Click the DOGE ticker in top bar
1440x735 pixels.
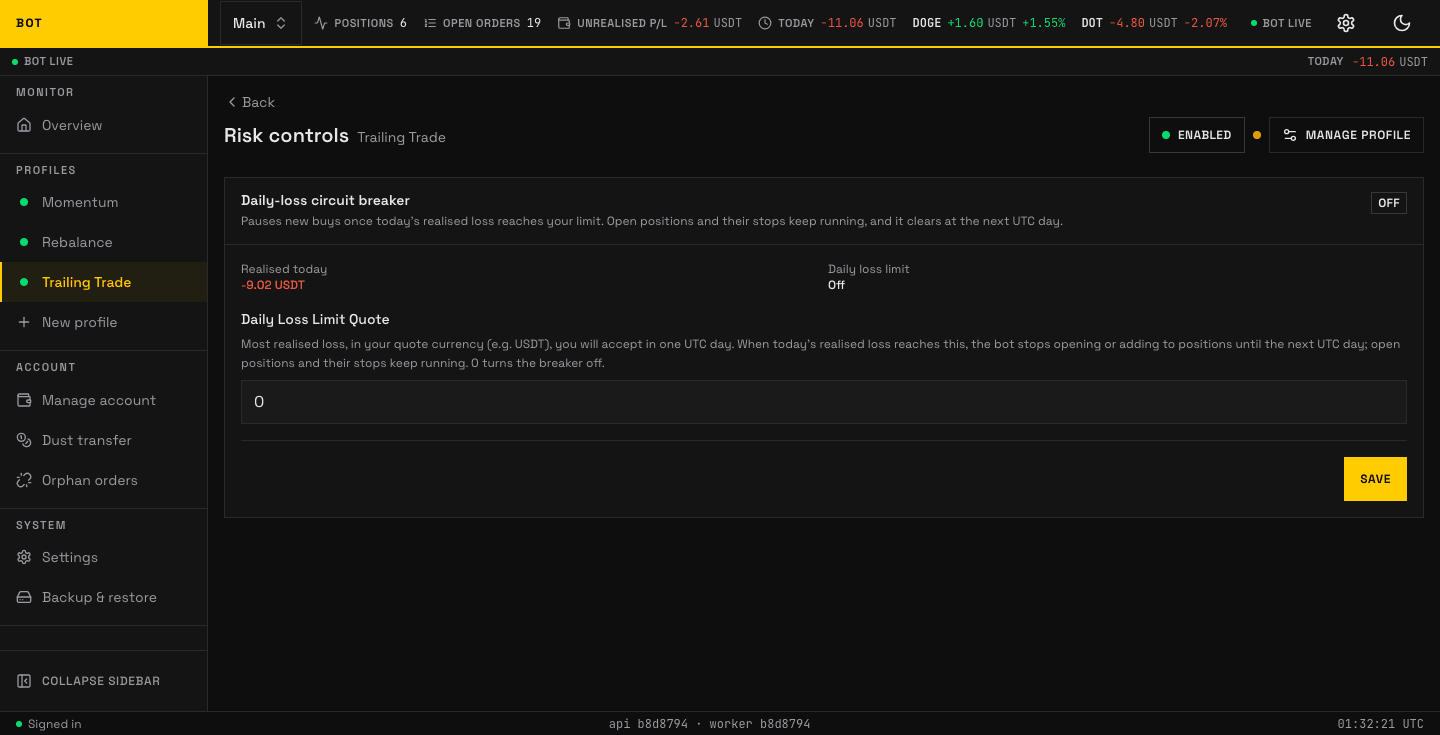click(x=989, y=23)
